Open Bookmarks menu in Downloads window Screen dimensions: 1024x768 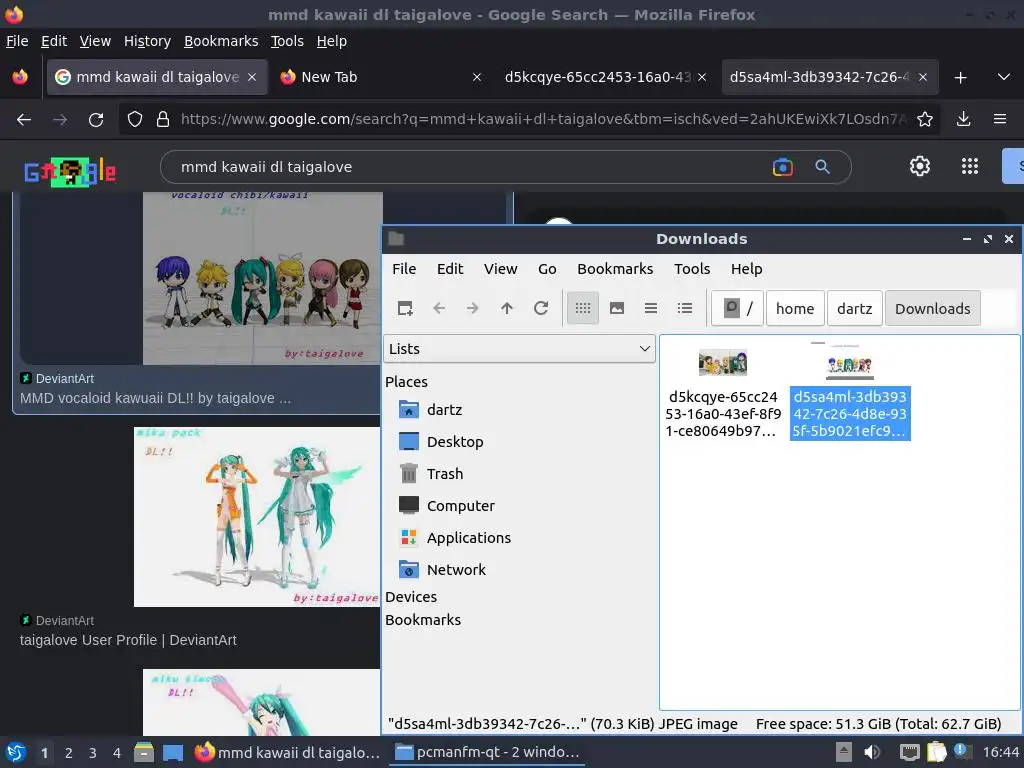click(615, 269)
